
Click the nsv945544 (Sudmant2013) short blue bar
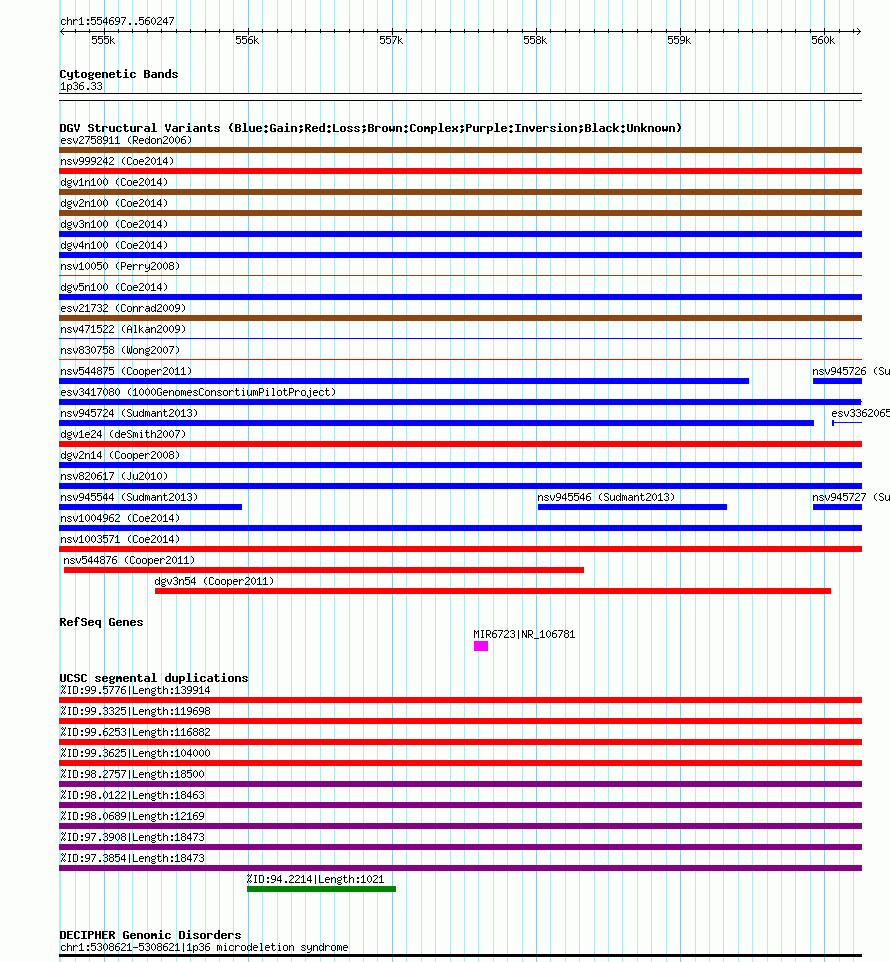click(151, 507)
